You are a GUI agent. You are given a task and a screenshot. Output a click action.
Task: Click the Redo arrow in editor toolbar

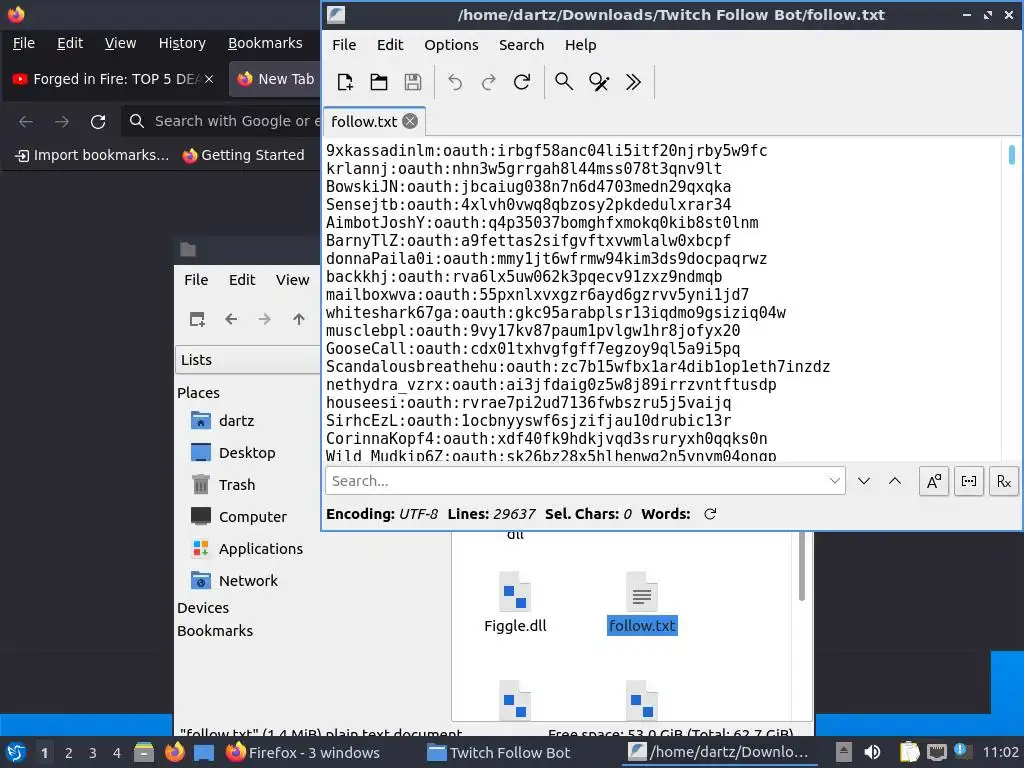488,82
